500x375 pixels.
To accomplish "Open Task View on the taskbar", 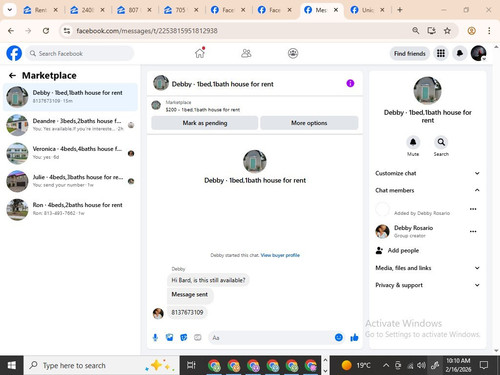I will click(191, 365).
